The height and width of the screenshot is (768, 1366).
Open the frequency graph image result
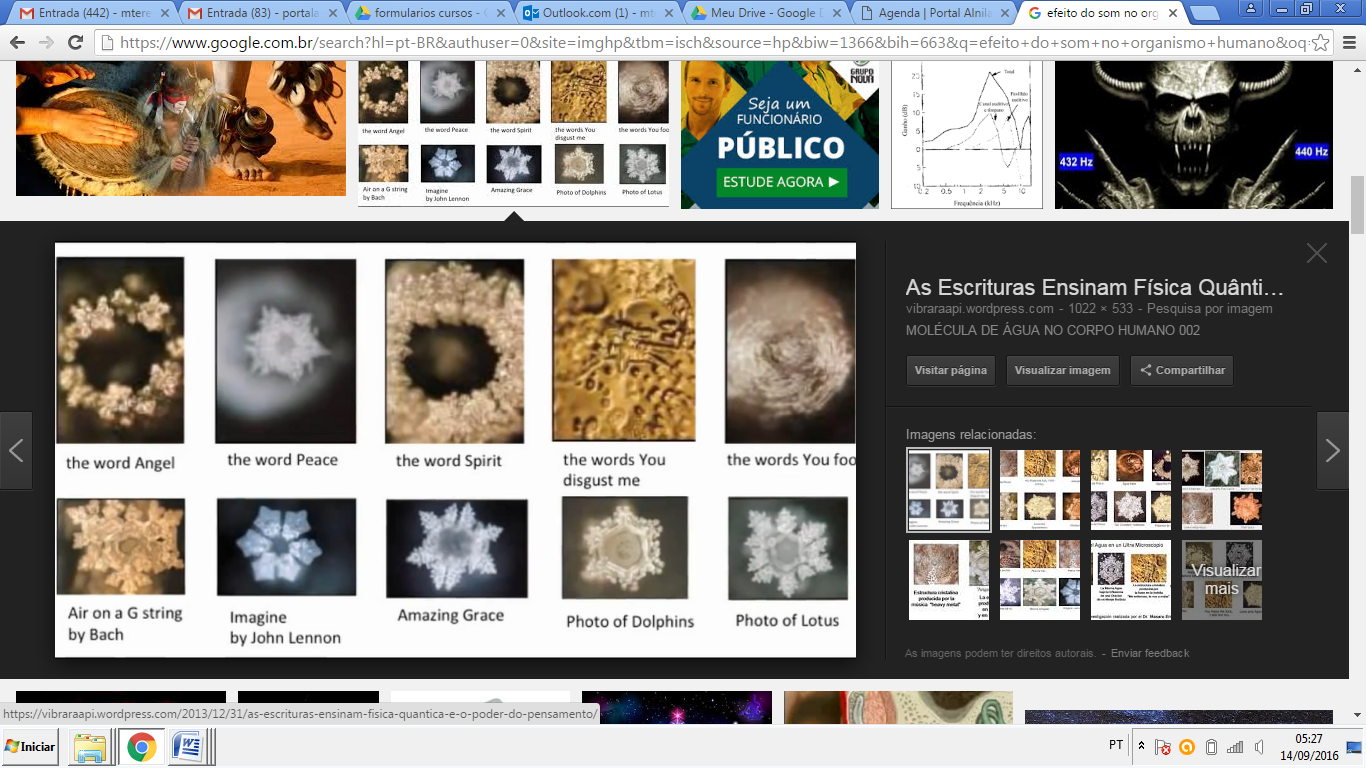coord(967,135)
